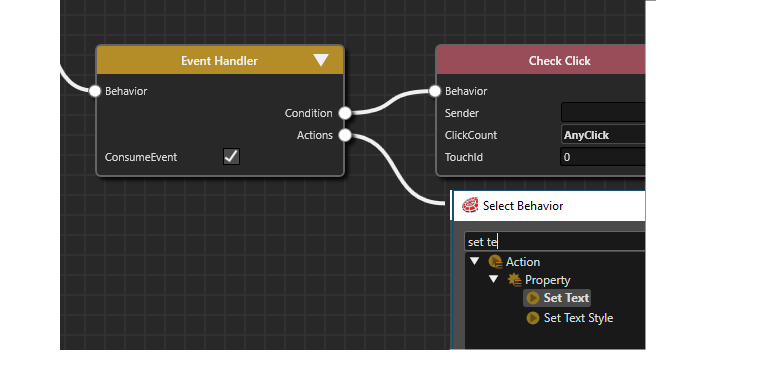Click the Action category icon
Viewport: 765px width, 365px height.
(x=495, y=262)
